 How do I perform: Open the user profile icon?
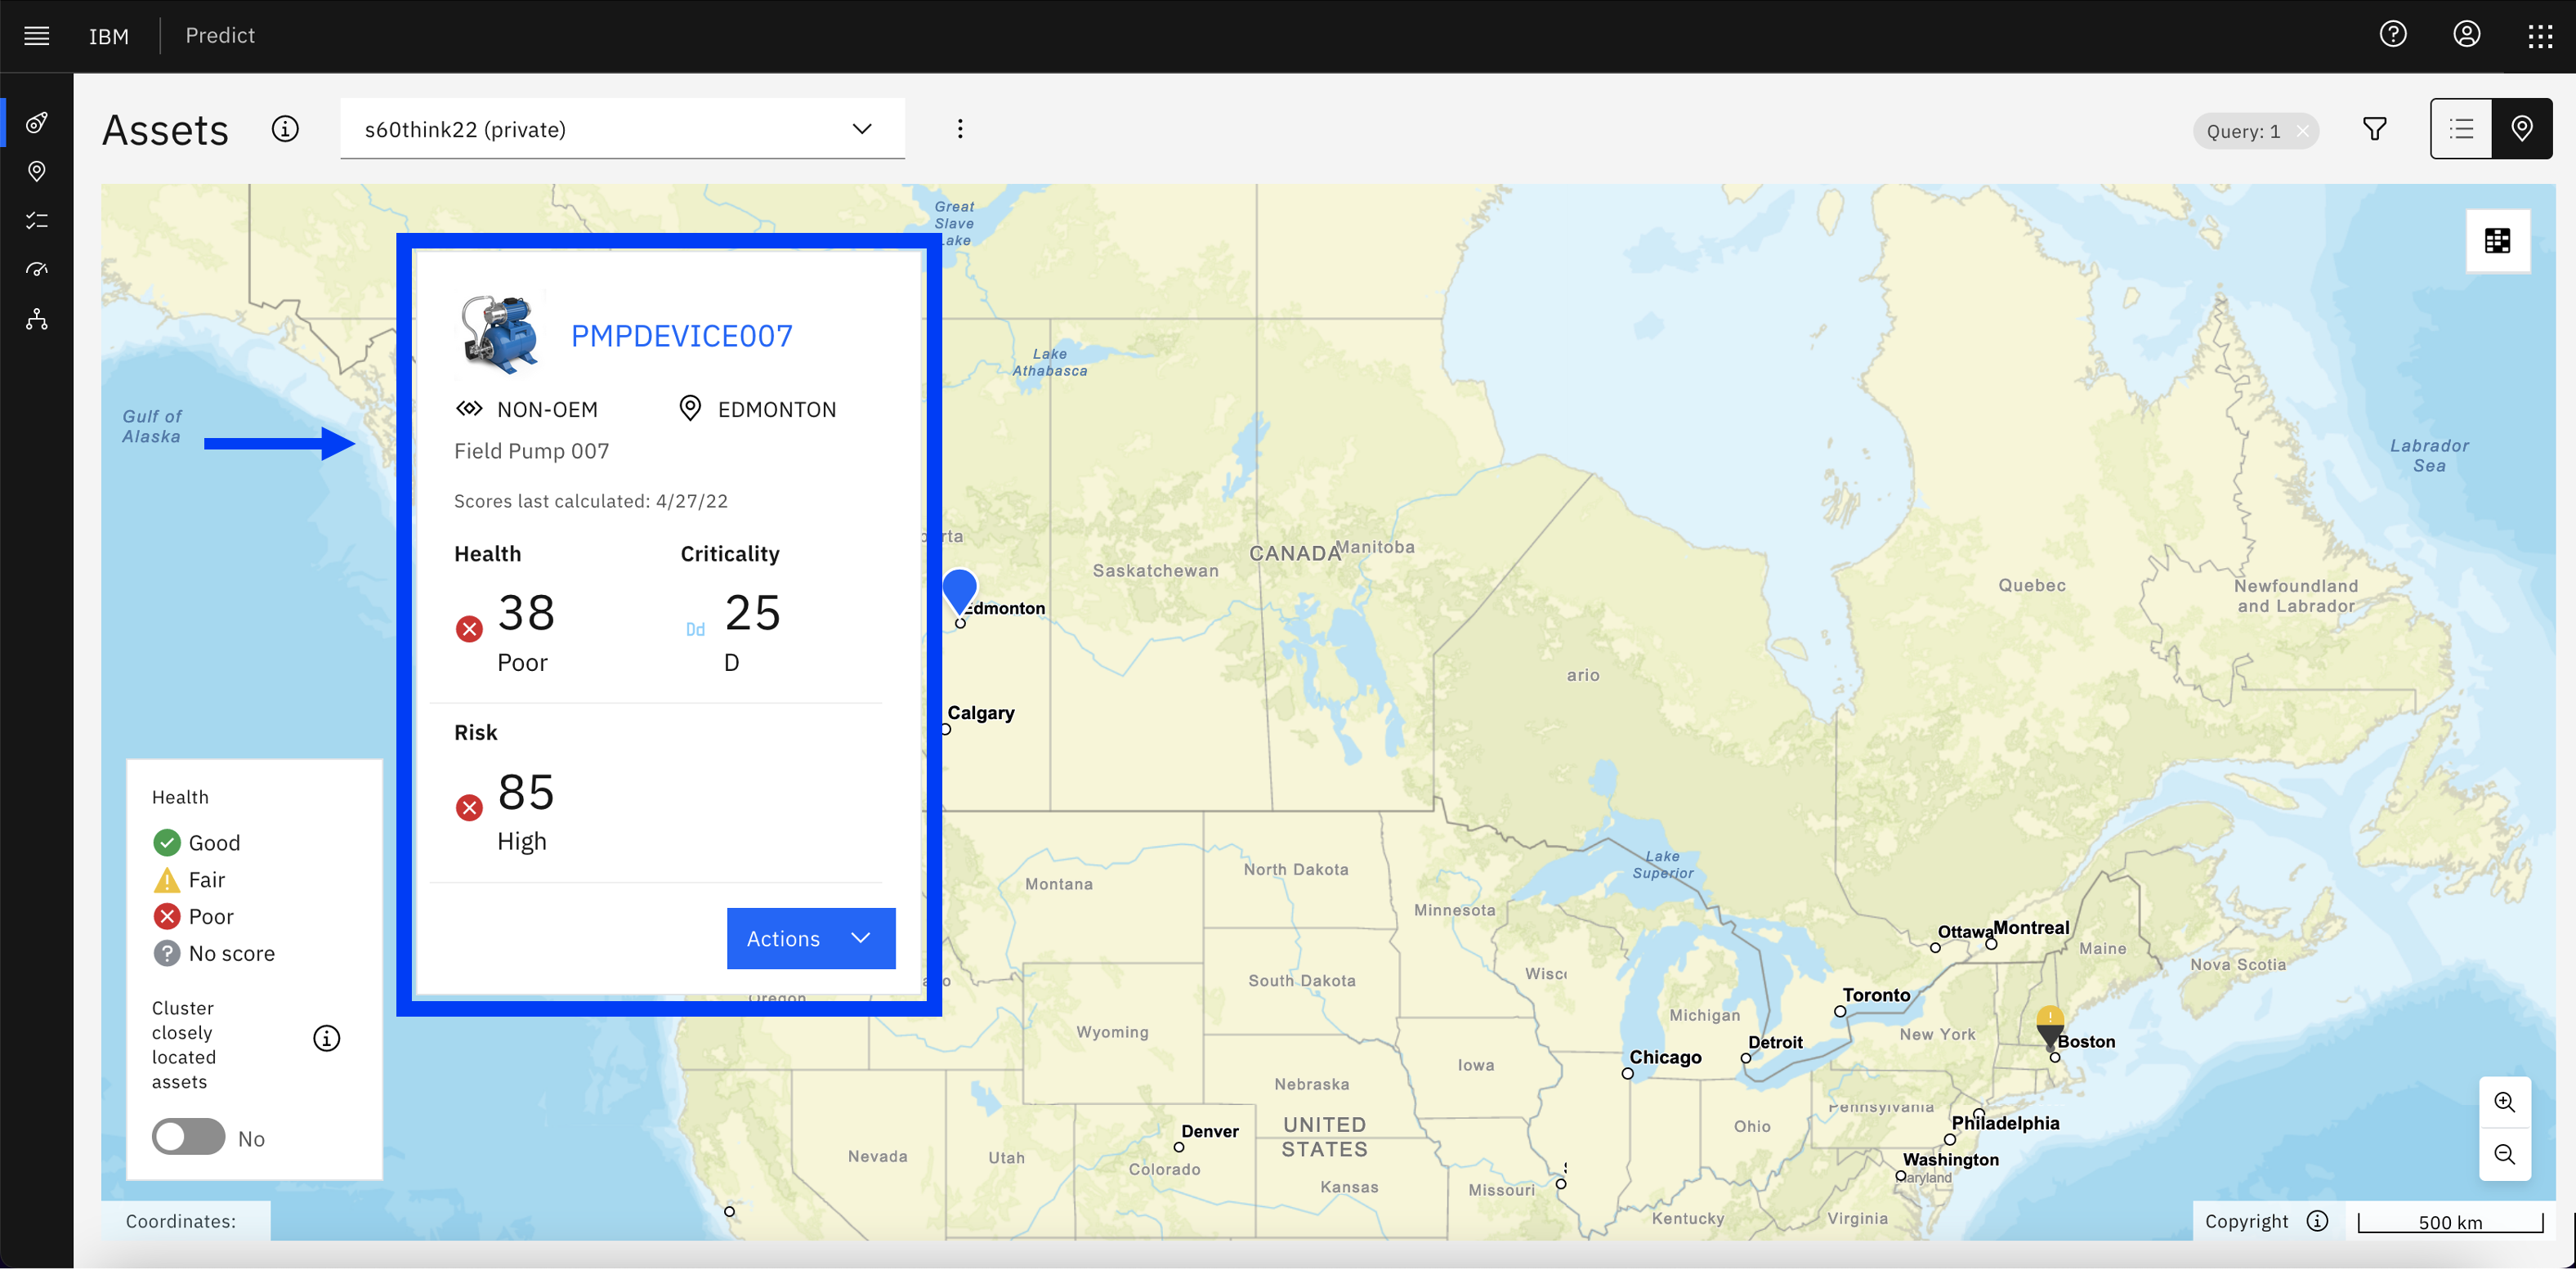pyautogui.click(x=2467, y=35)
